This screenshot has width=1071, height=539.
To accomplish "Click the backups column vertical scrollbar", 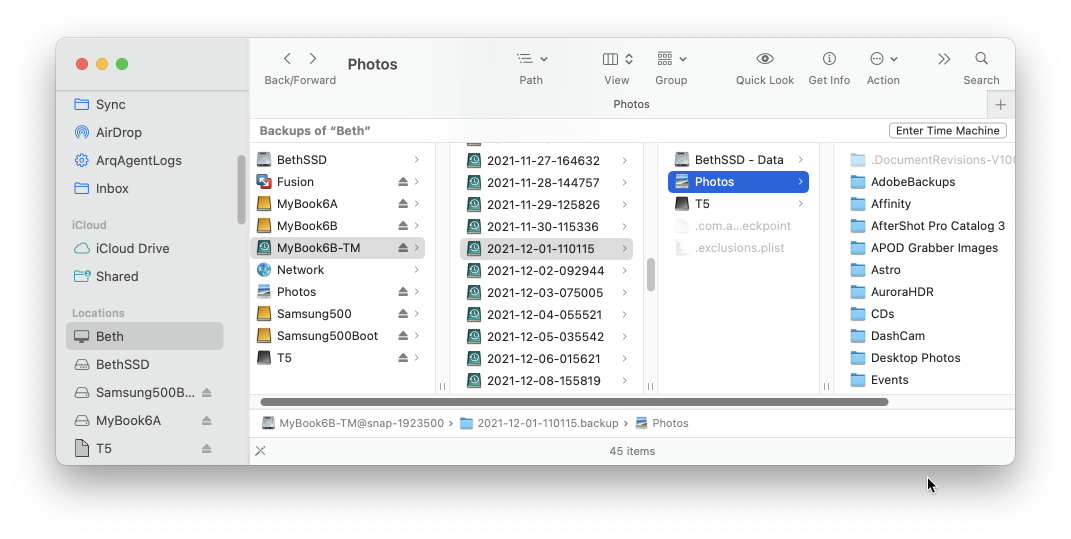I will (650, 275).
